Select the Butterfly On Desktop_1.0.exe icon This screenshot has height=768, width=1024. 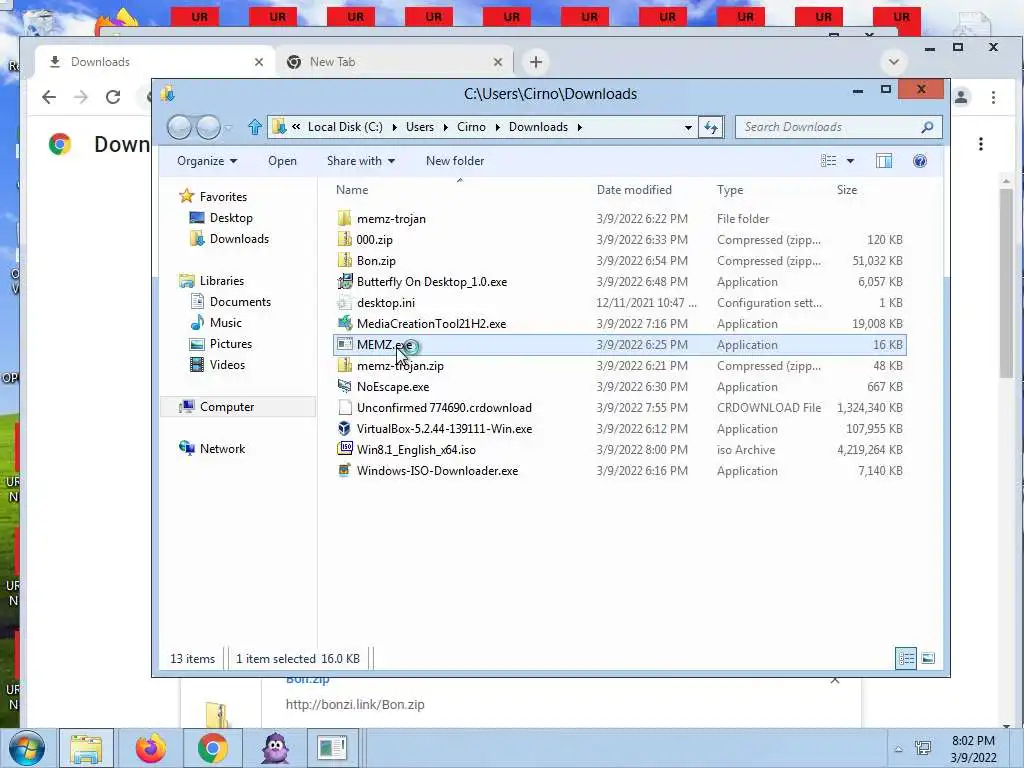[345, 281]
